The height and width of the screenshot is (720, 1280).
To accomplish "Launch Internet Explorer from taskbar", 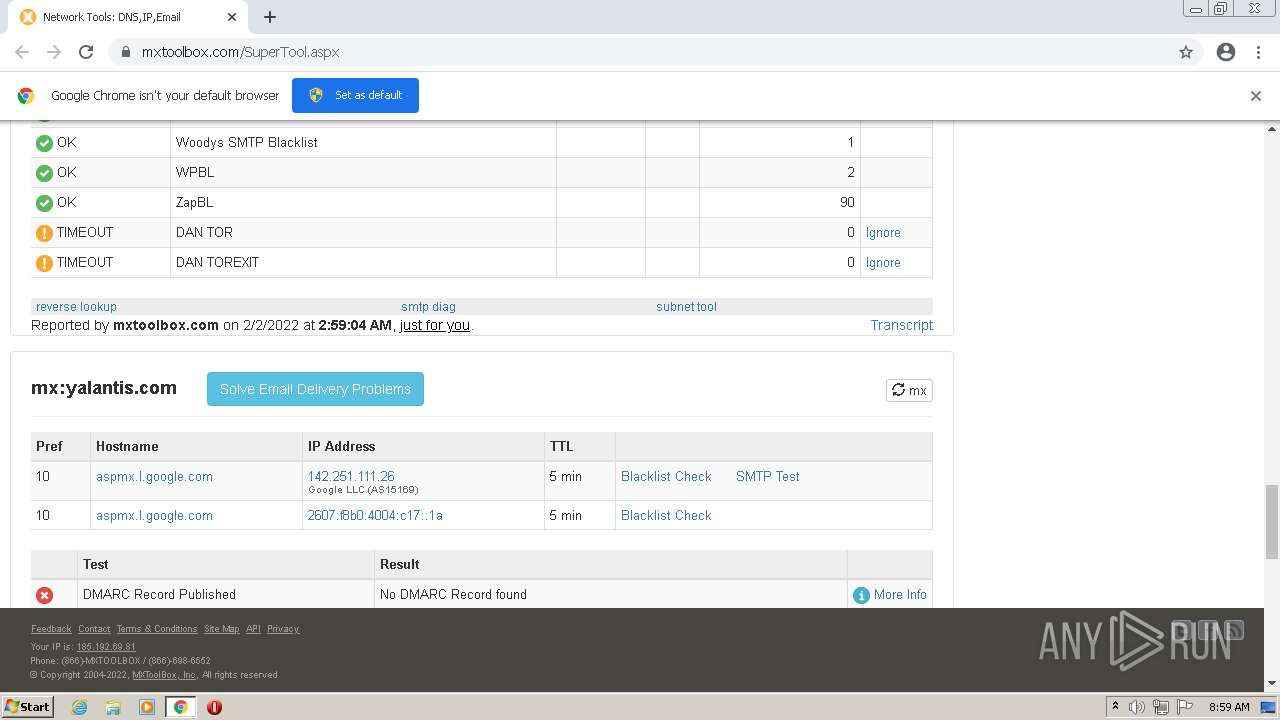I will point(80,707).
